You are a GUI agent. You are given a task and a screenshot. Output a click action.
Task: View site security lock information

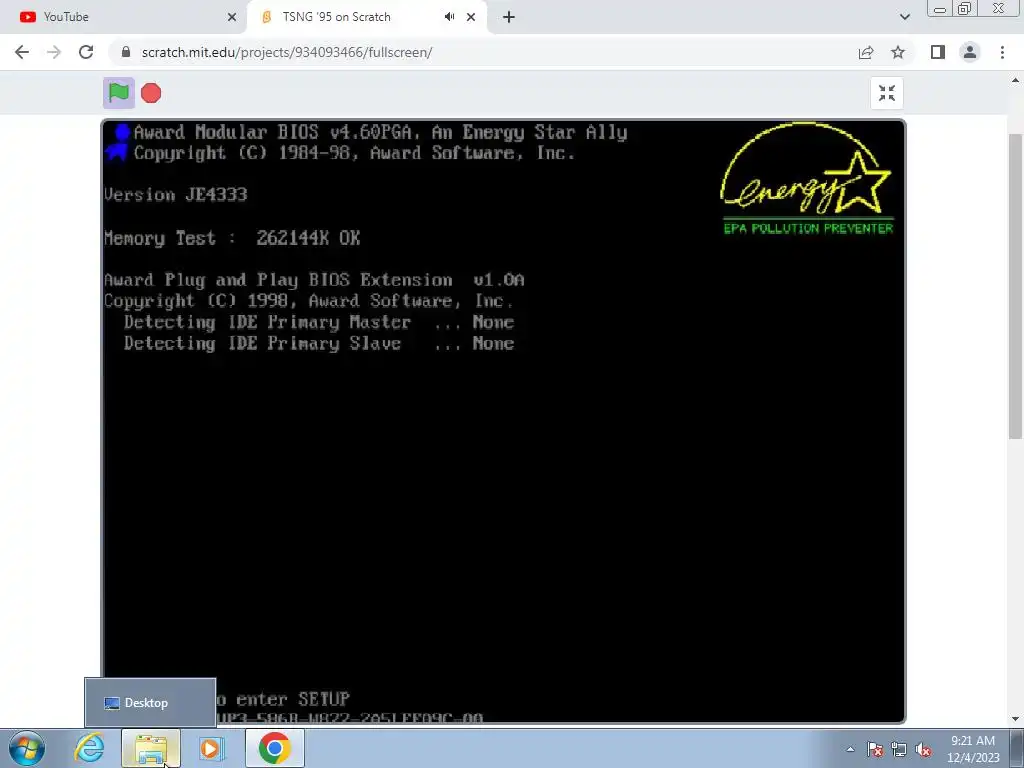[126, 52]
